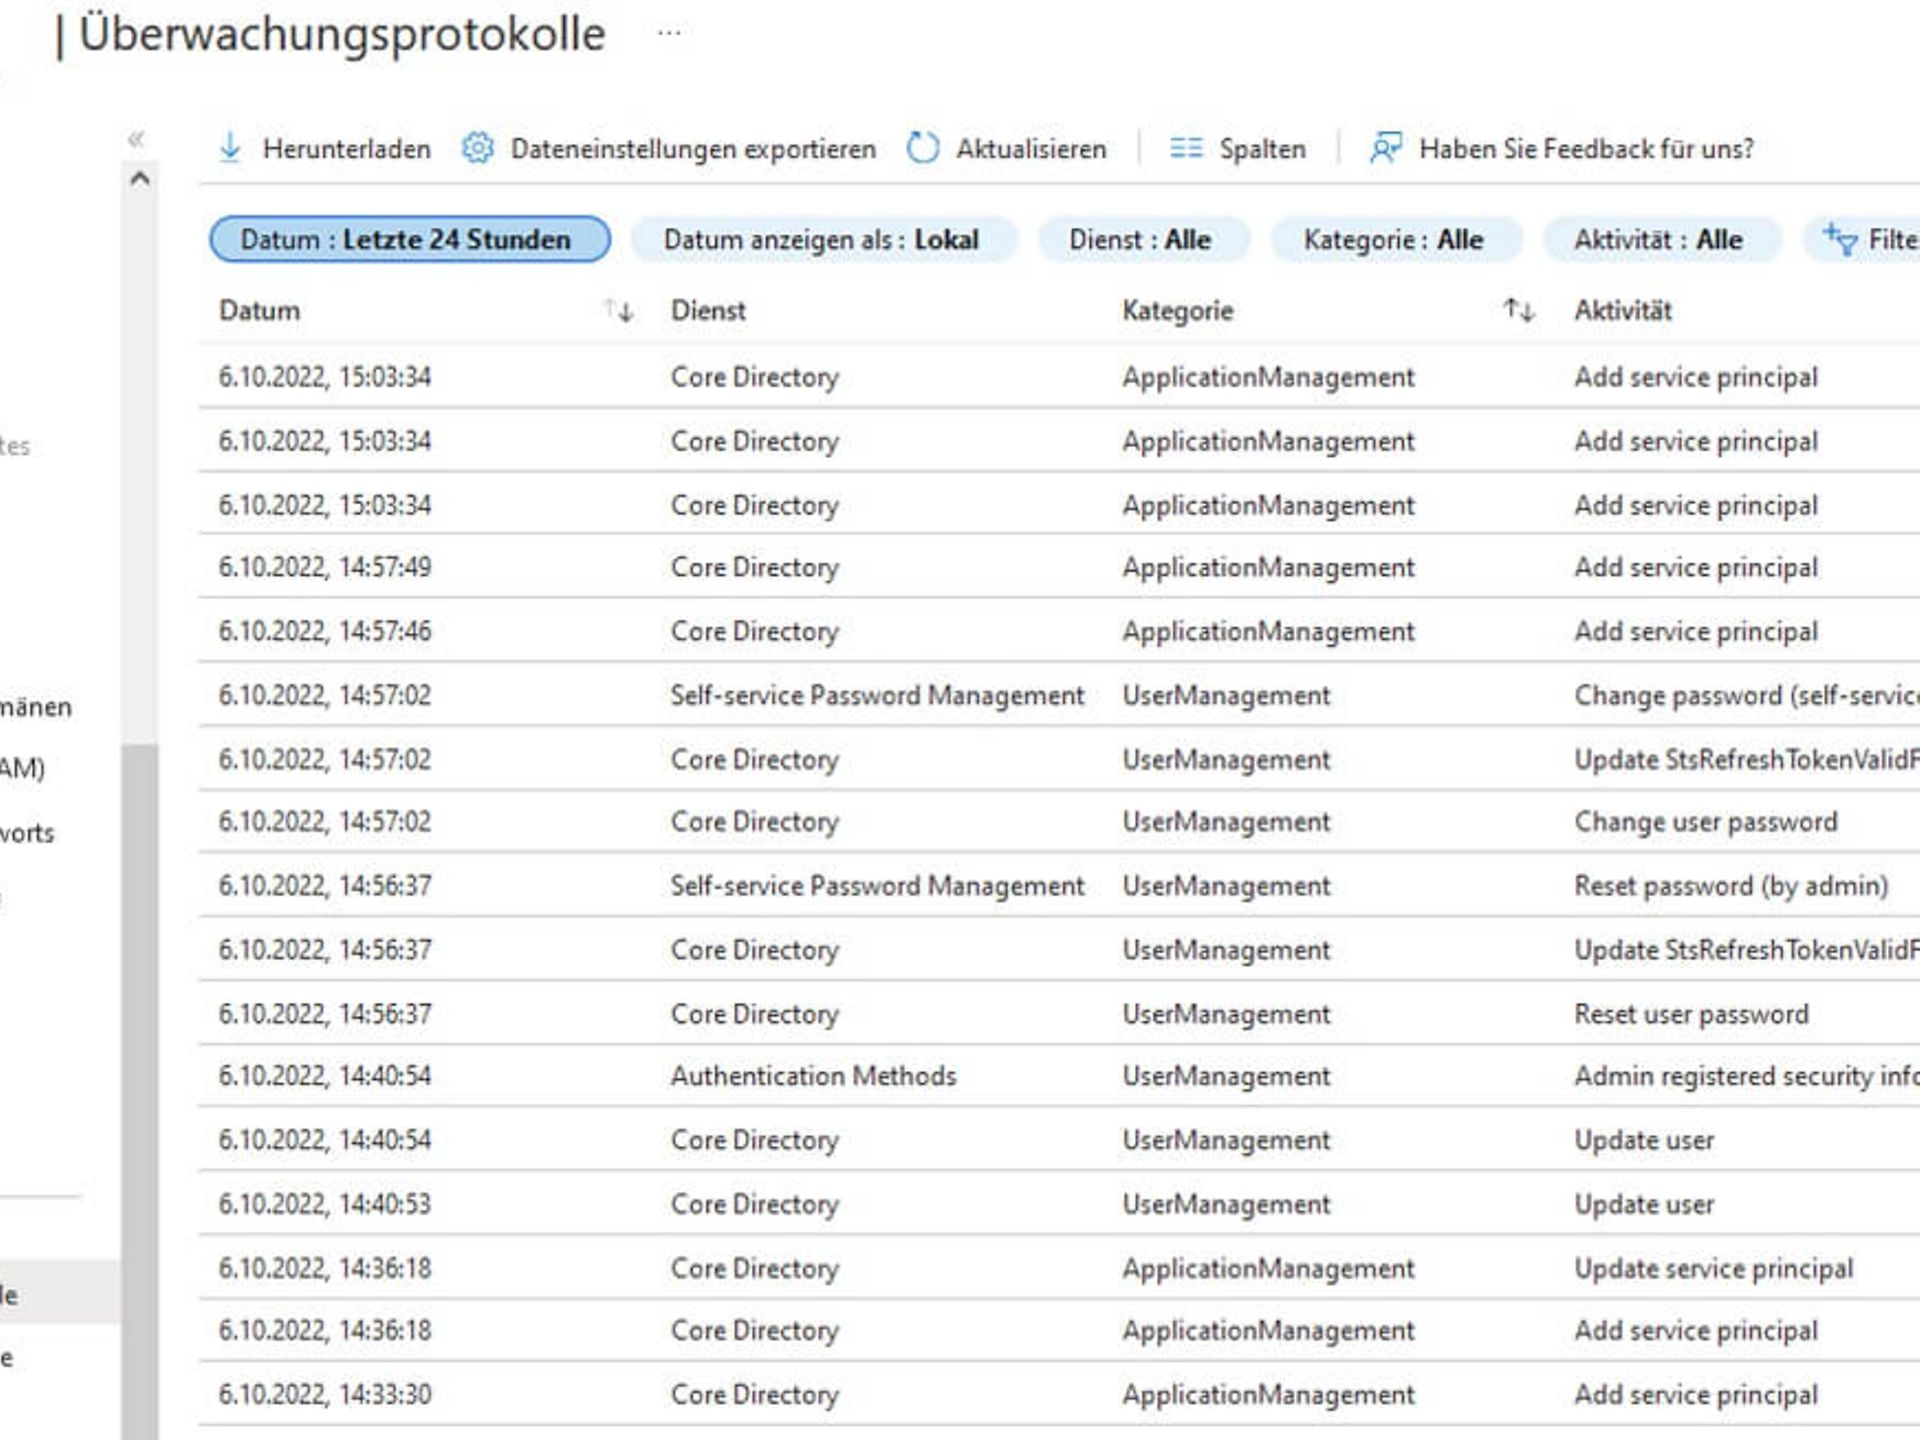
Task: Click the Aktualisieren button to refresh logs
Action: click(1030, 147)
